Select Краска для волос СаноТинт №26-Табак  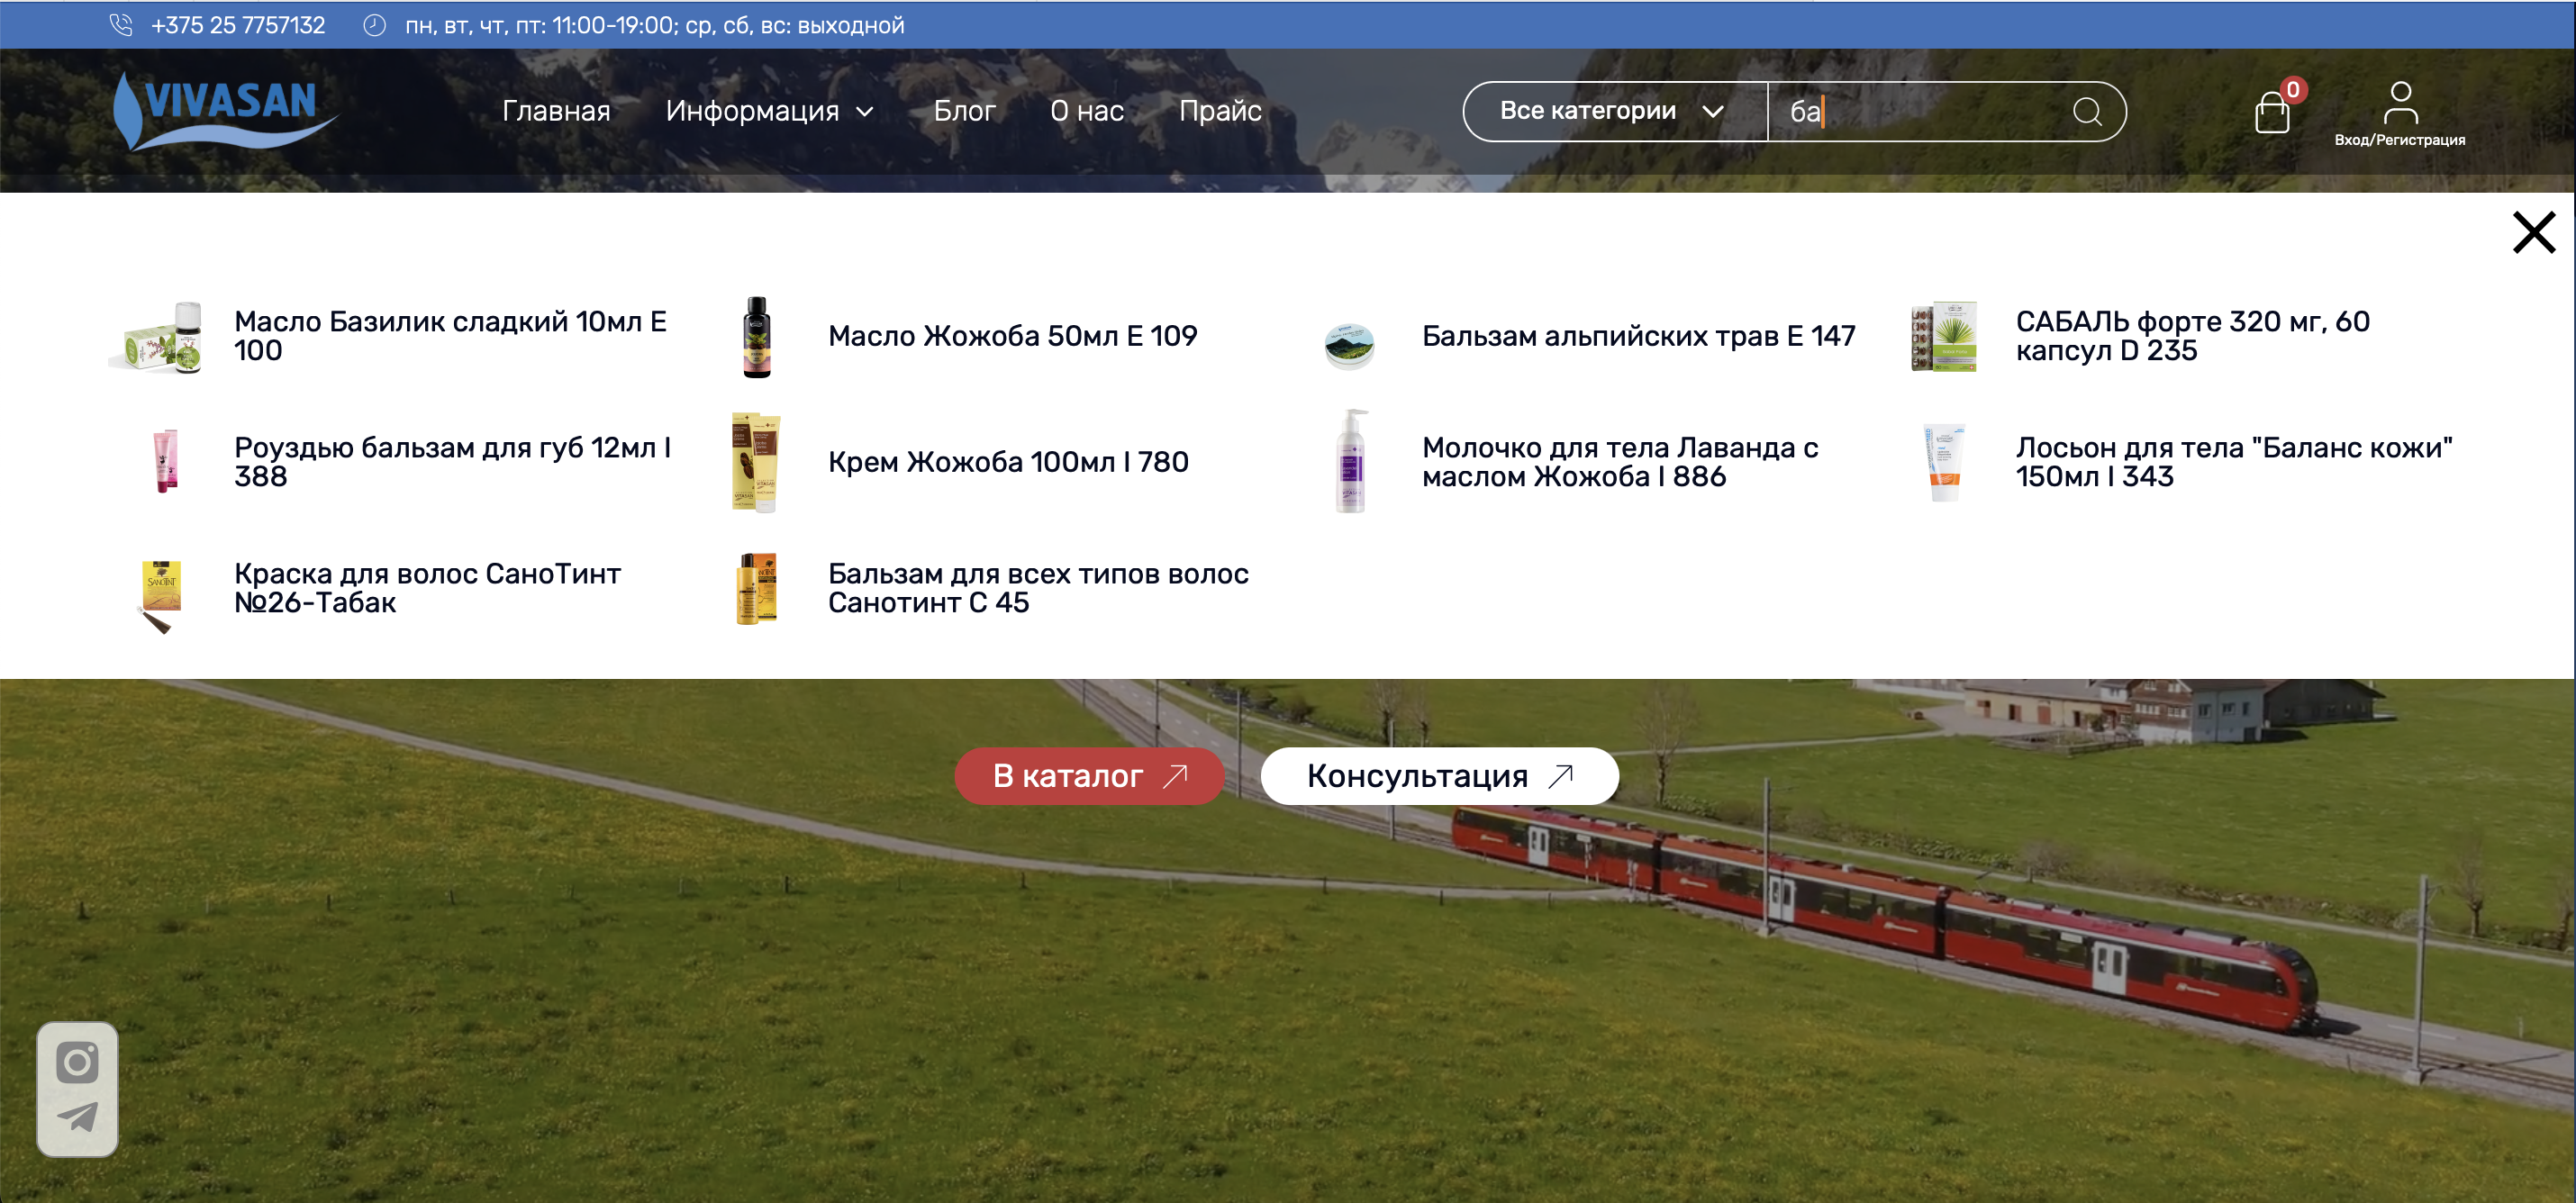(427, 588)
